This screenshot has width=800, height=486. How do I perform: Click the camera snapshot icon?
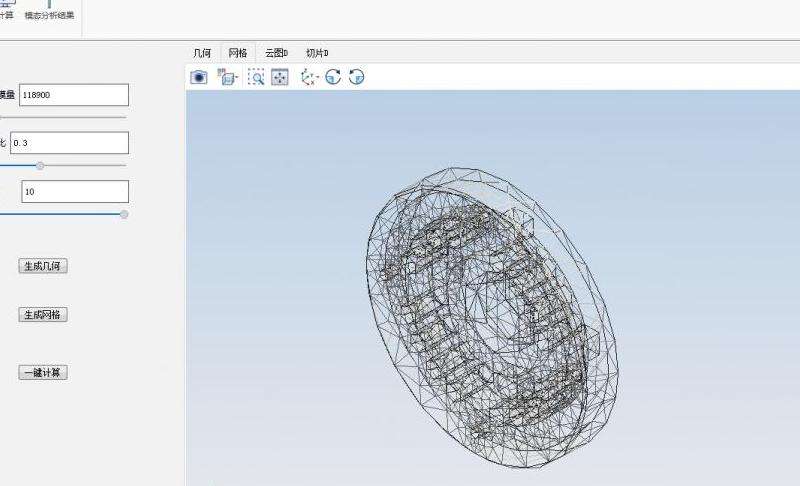(199, 77)
